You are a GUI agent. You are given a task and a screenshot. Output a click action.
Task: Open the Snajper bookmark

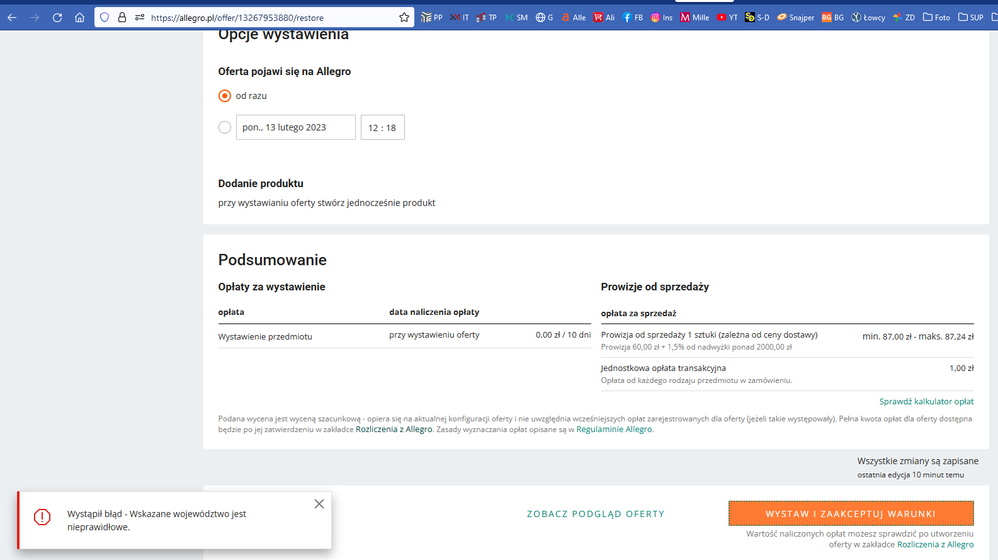tap(795, 18)
